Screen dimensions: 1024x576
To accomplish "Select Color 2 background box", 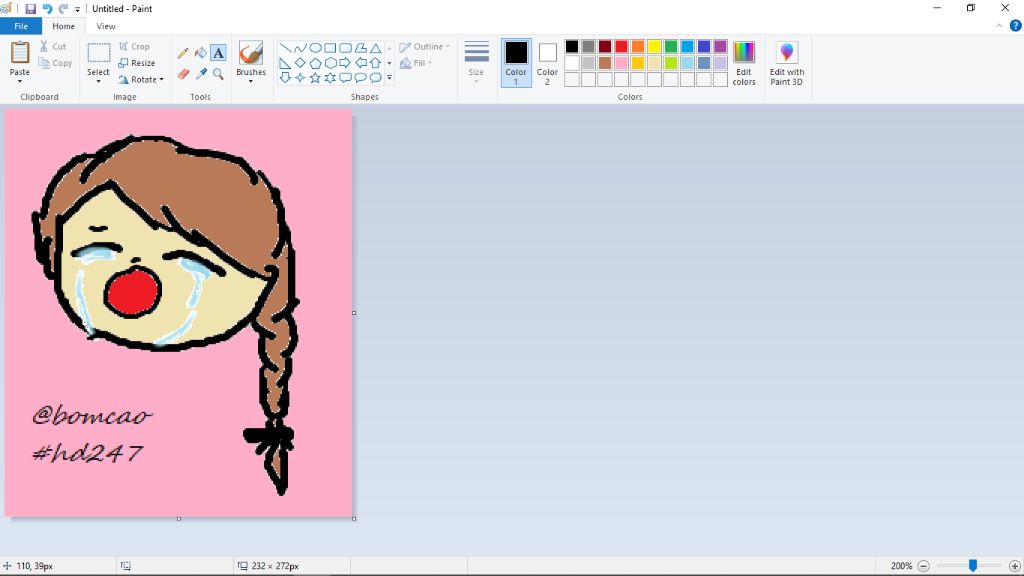I will coord(547,63).
